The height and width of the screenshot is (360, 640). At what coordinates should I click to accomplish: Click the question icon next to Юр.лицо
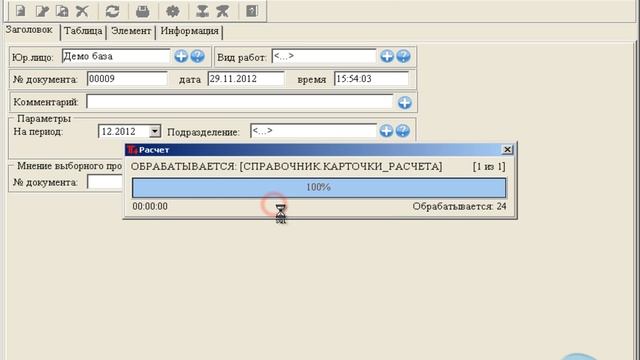[x=198, y=56]
